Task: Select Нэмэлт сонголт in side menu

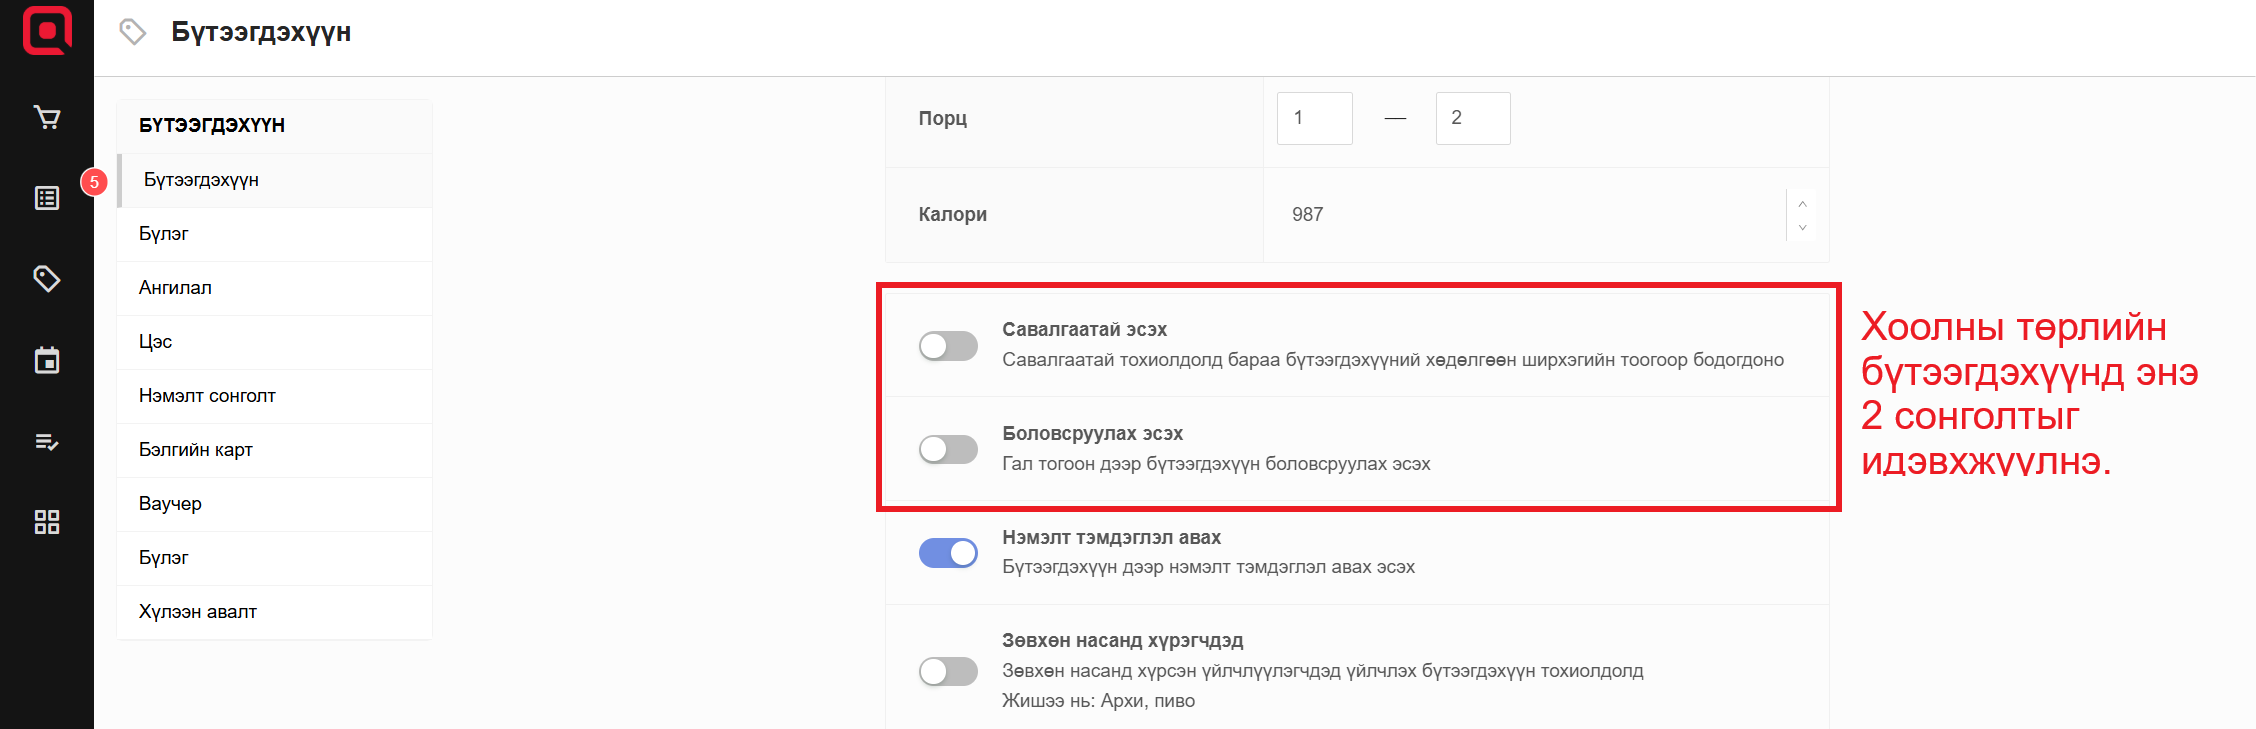Action: click(207, 396)
